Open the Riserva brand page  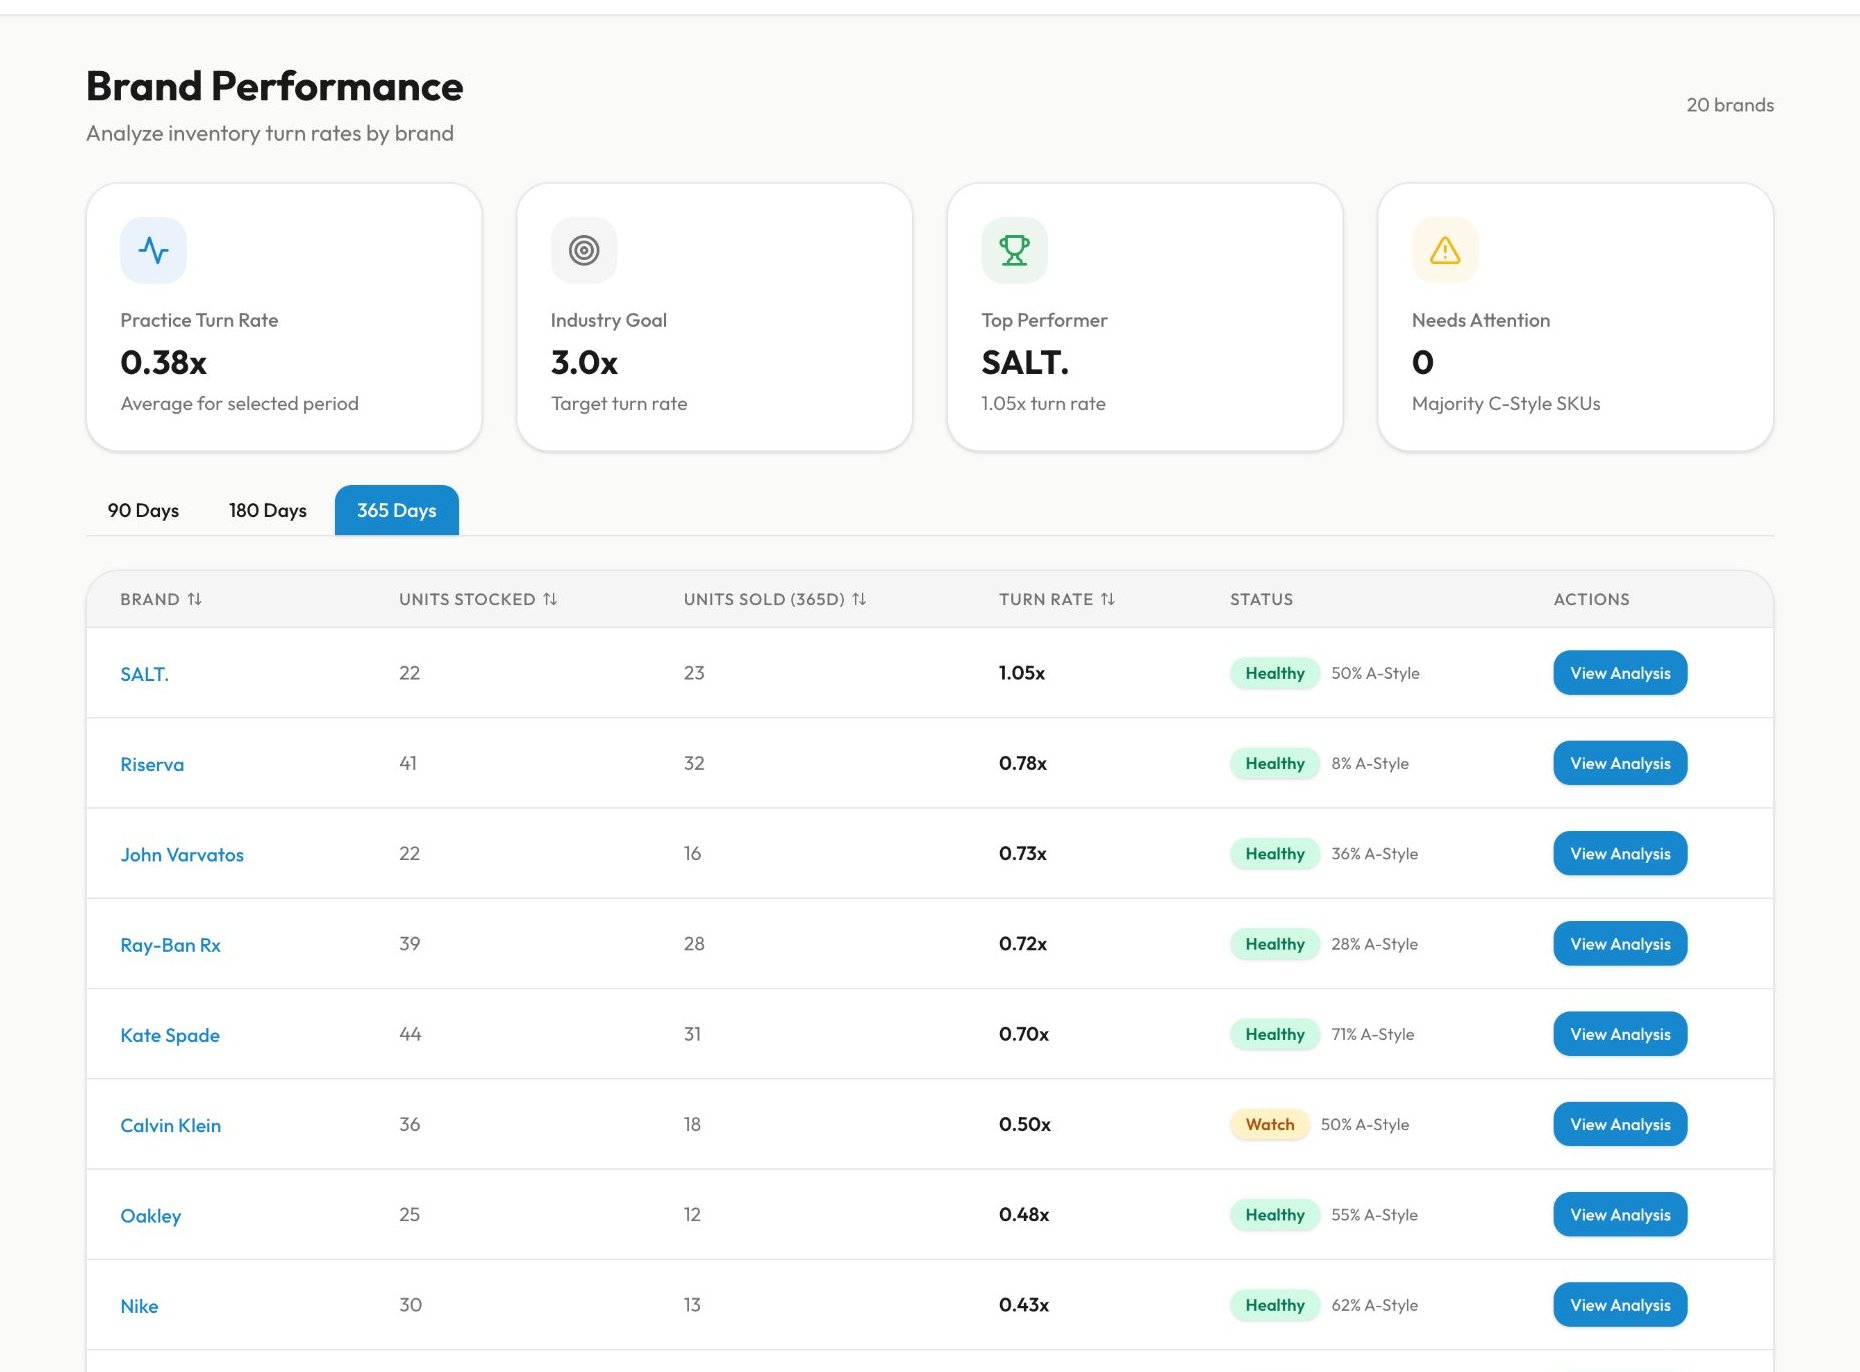click(152, 763)
